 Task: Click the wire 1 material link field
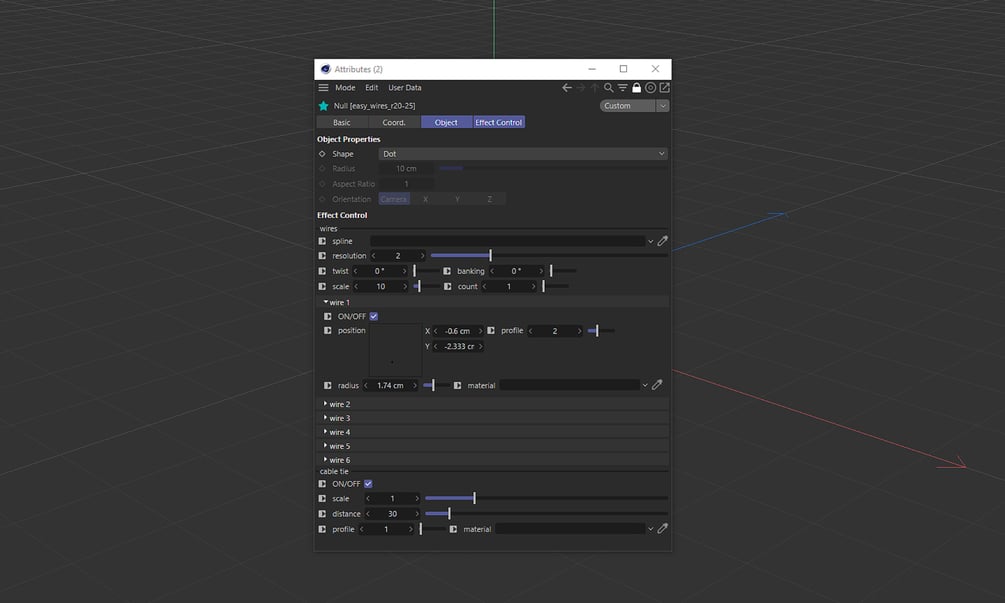tap(569, 385)
